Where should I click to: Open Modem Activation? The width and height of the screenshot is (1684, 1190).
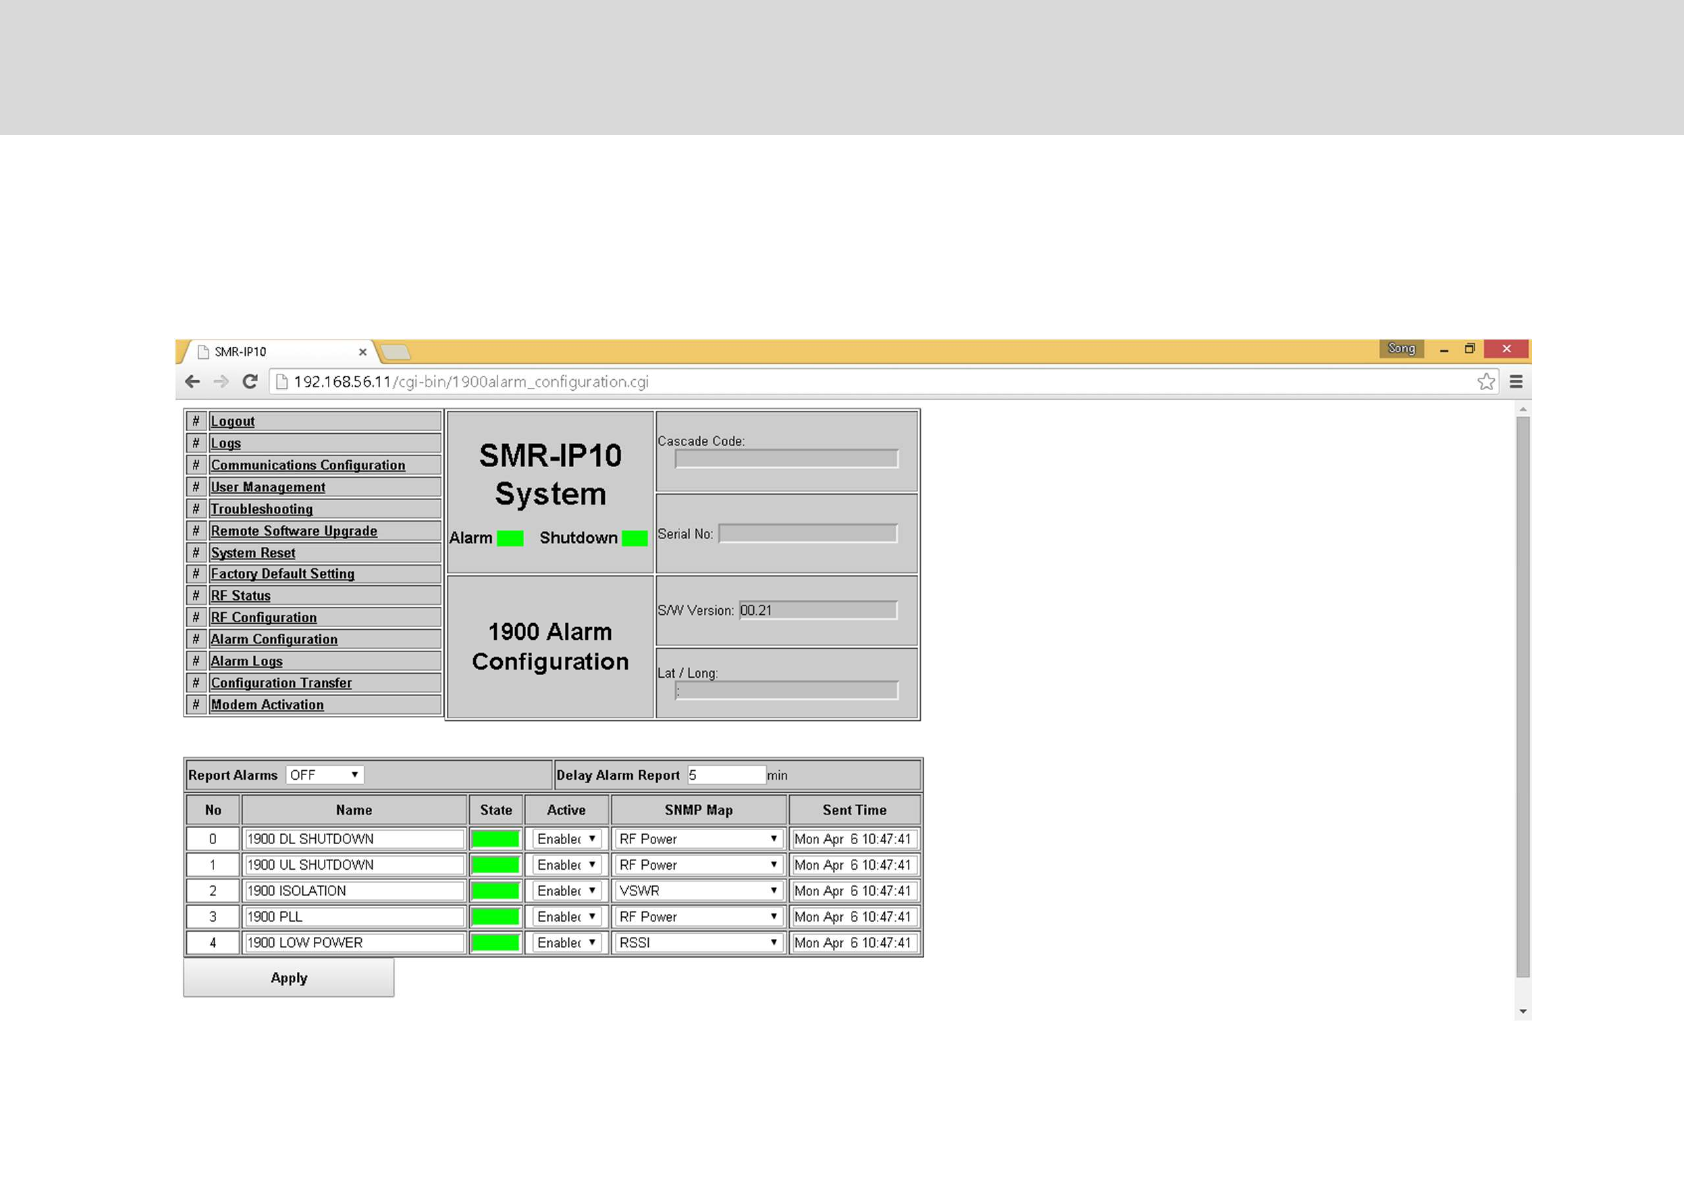coord(267,706)
